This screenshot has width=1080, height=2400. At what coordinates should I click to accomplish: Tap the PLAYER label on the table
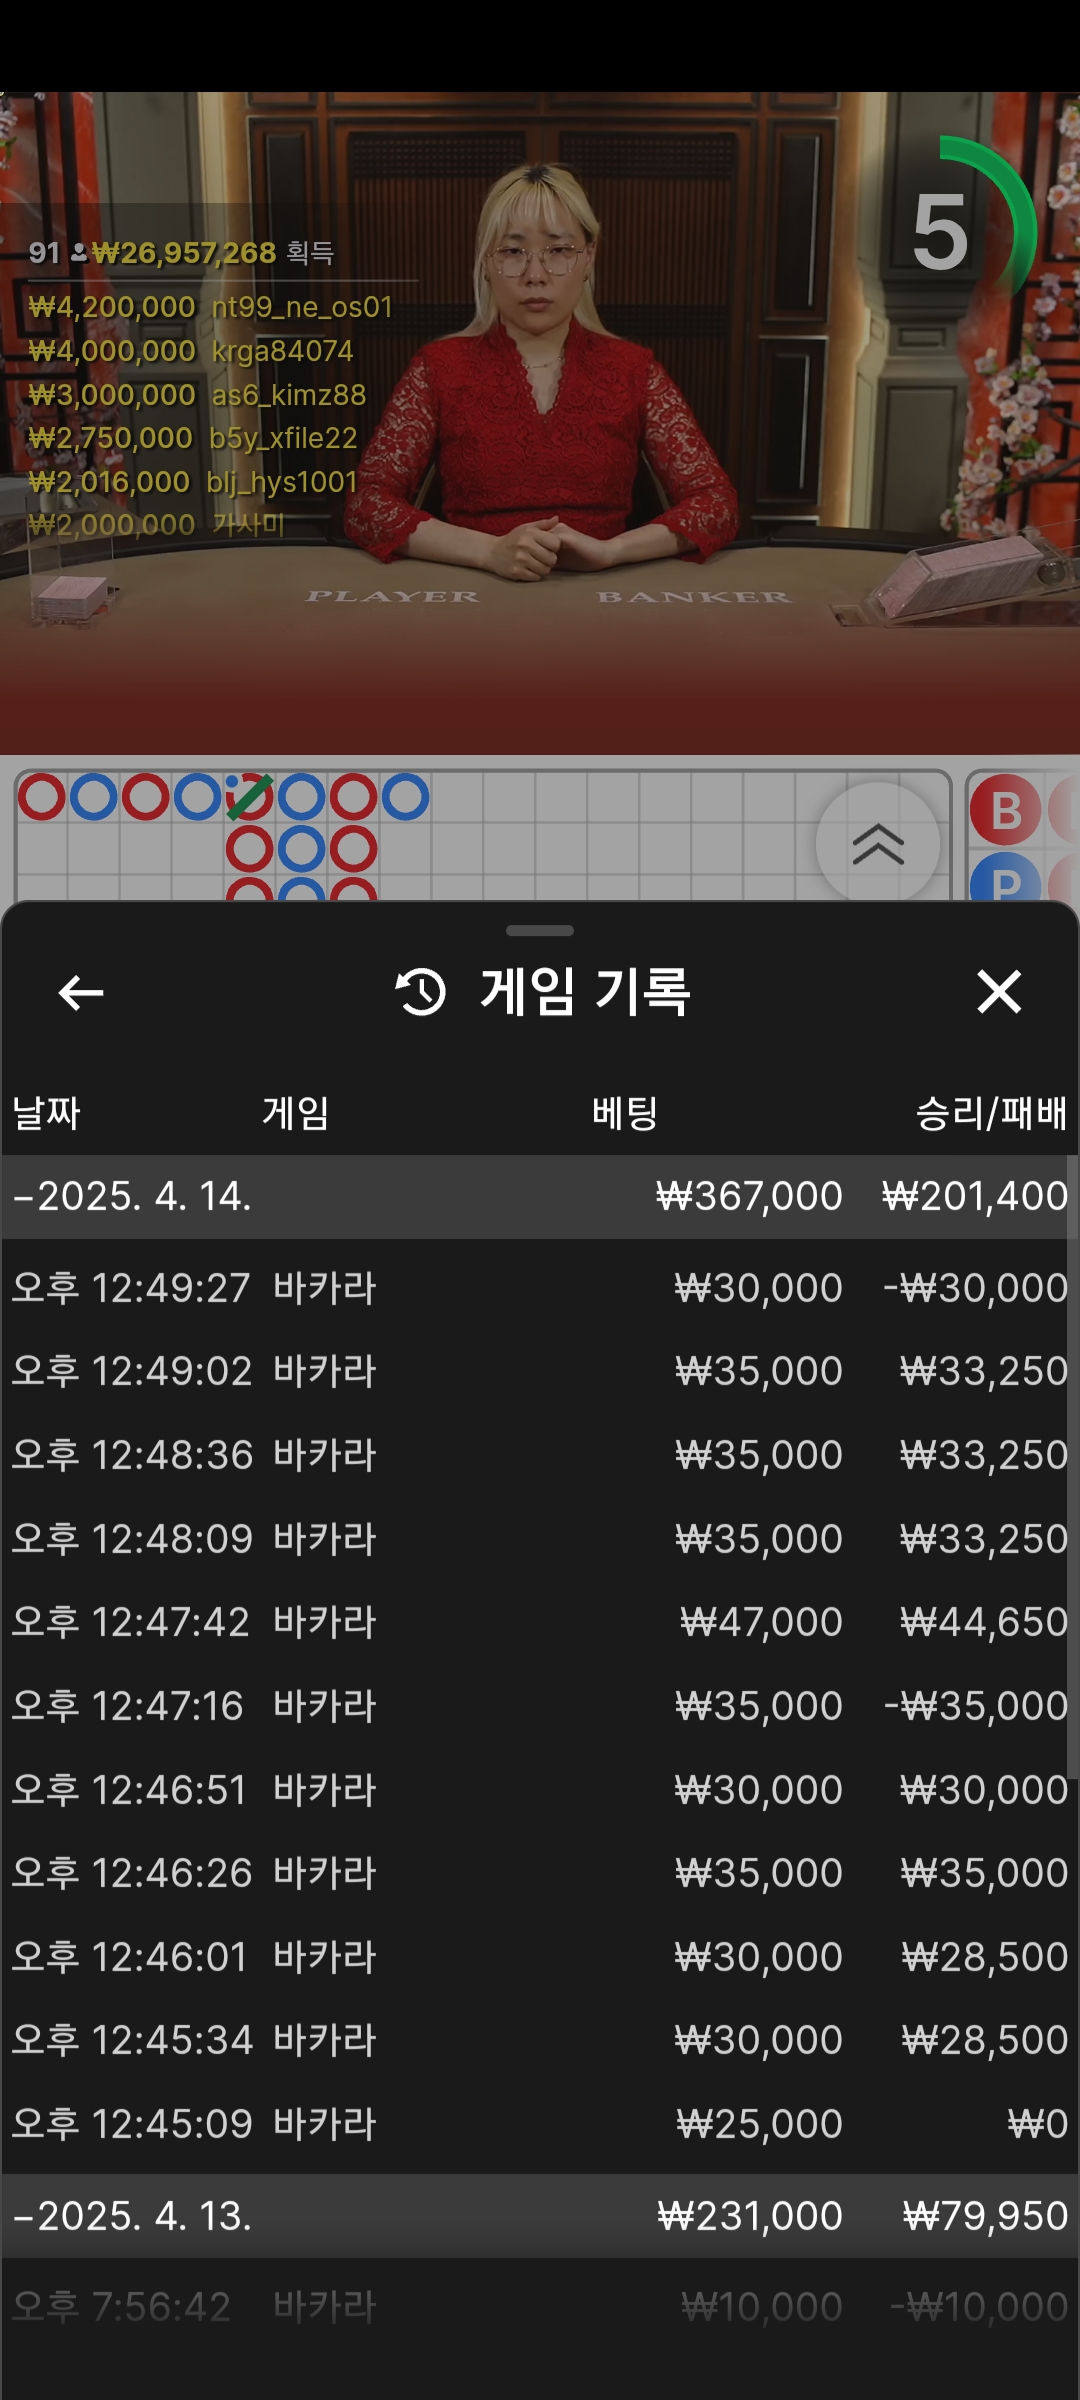tap(392, 597)
